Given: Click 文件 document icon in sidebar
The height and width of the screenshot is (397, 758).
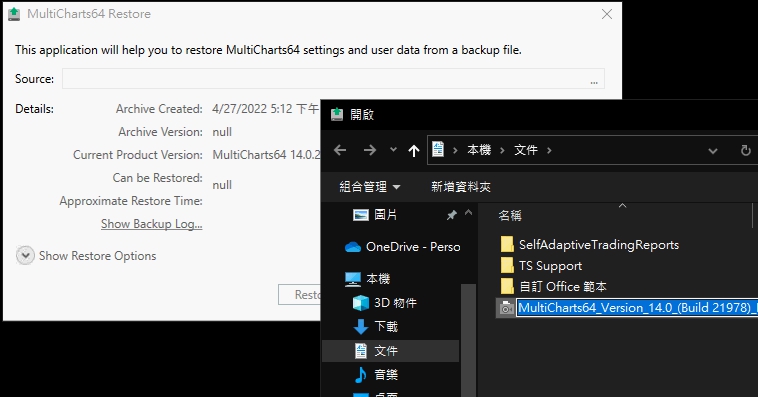Looking at the screenshot, I should pos(361,351).
